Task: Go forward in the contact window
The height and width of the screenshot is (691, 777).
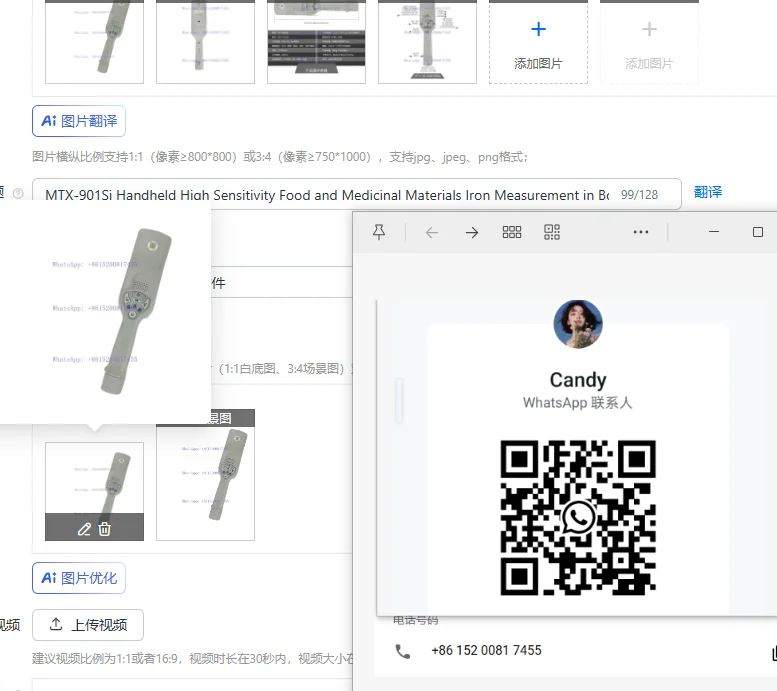Action: [x=472, y=232]
